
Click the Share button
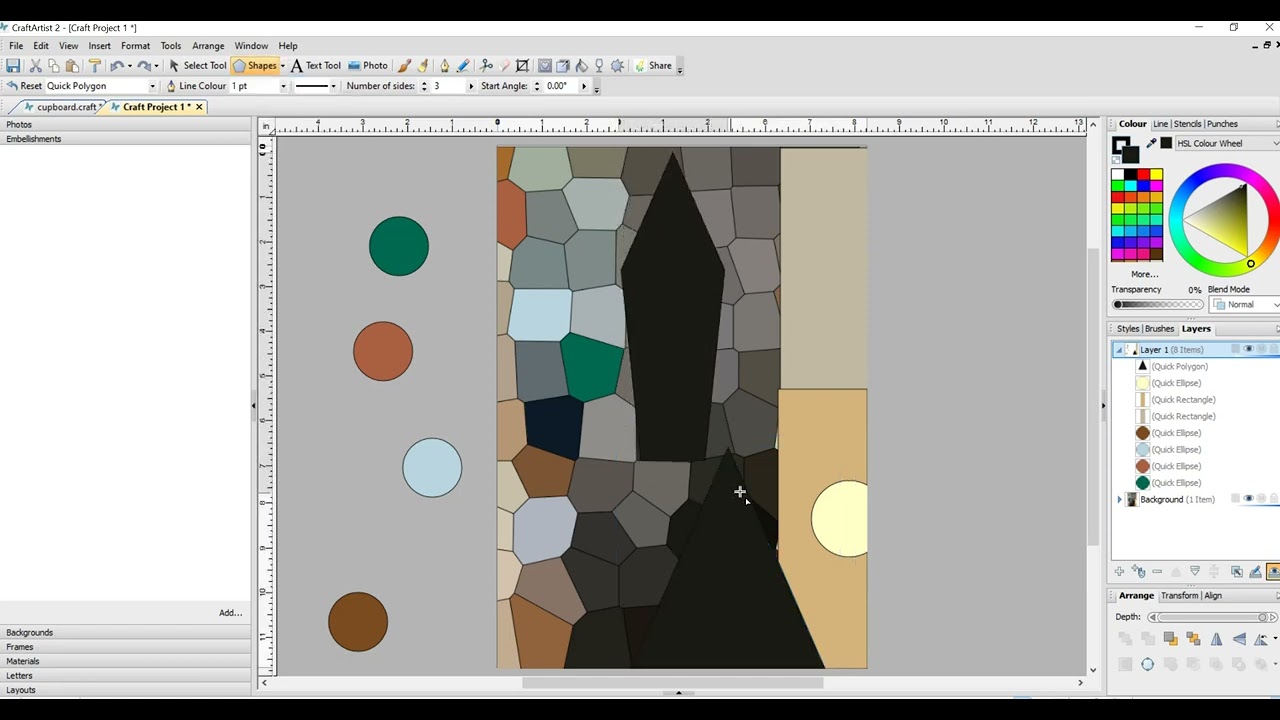point(653,66)
